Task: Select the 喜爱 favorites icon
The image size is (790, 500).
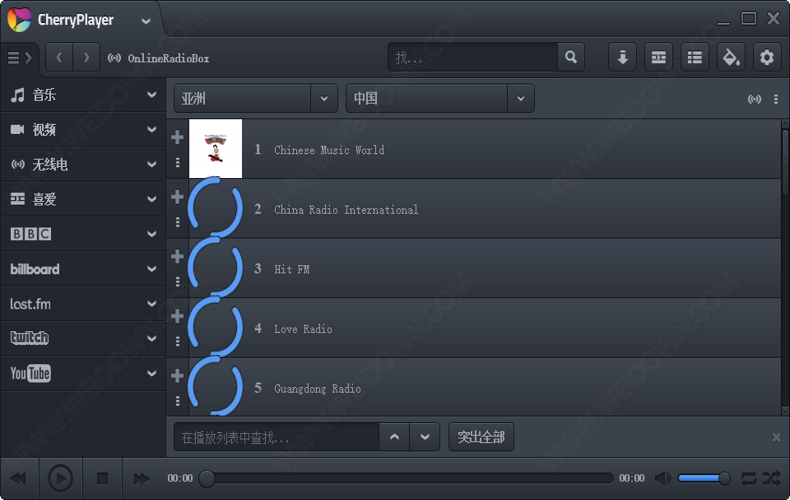Action: [x=18, y=199]
